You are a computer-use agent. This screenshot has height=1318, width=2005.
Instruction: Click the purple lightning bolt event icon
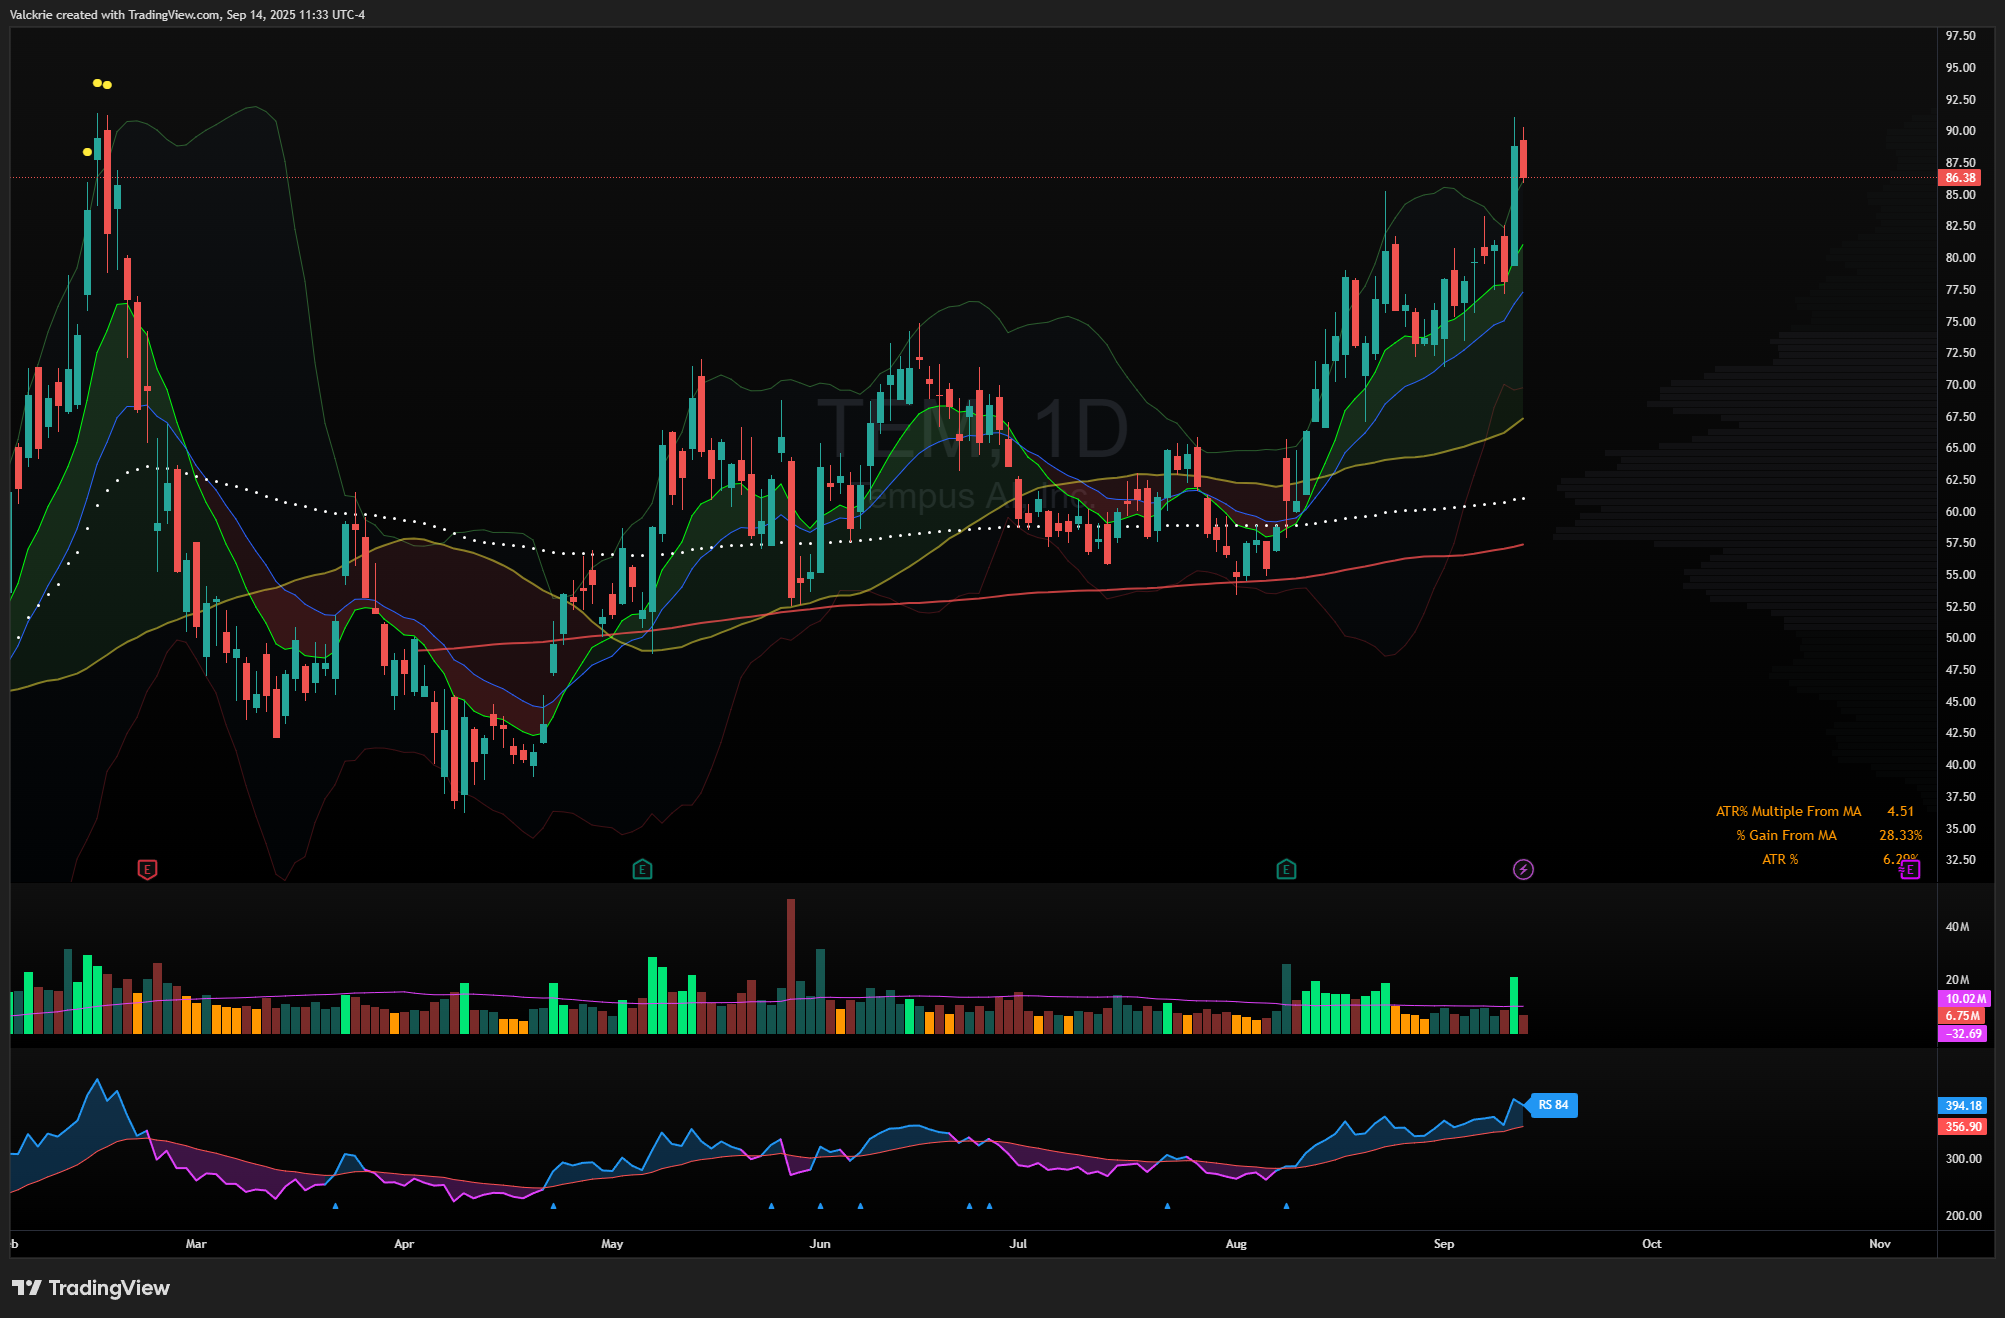point(1523,869)
